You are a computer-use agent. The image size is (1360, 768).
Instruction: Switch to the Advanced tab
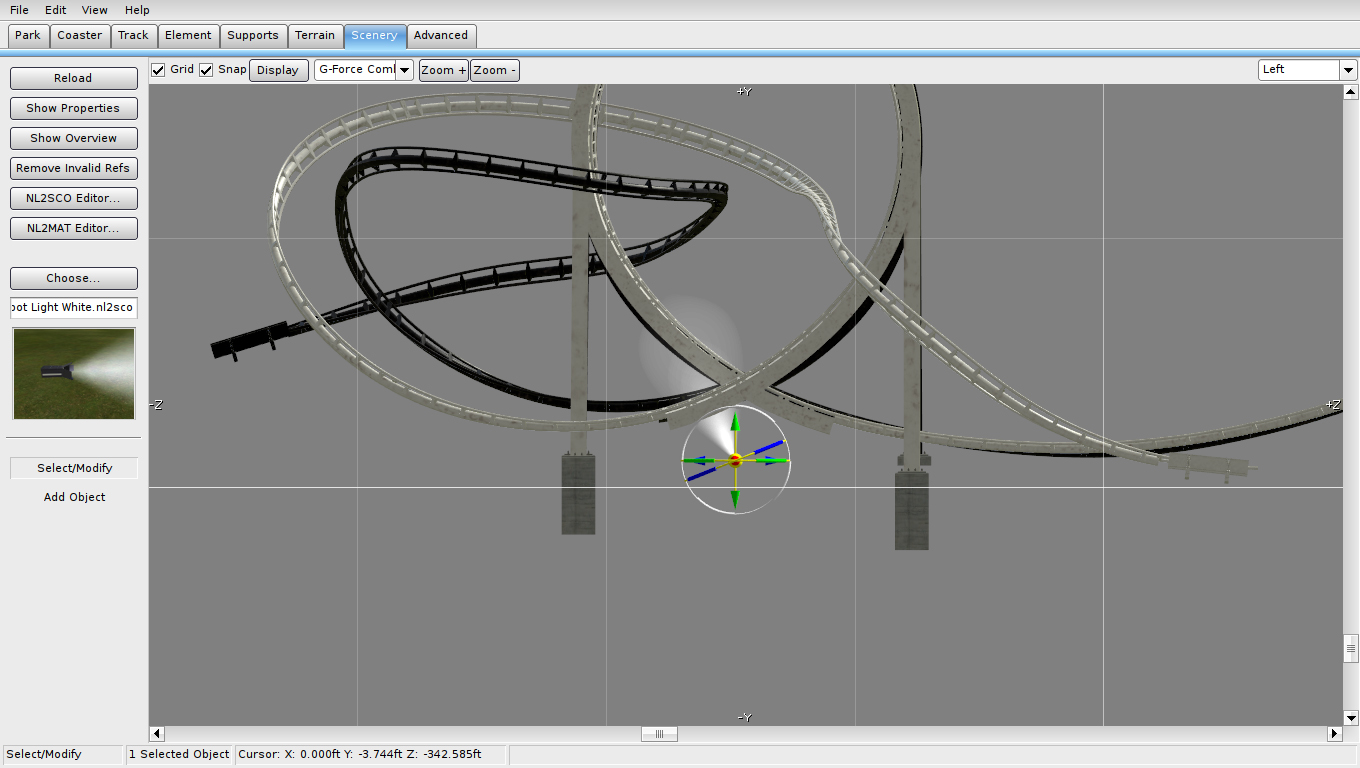441,35
